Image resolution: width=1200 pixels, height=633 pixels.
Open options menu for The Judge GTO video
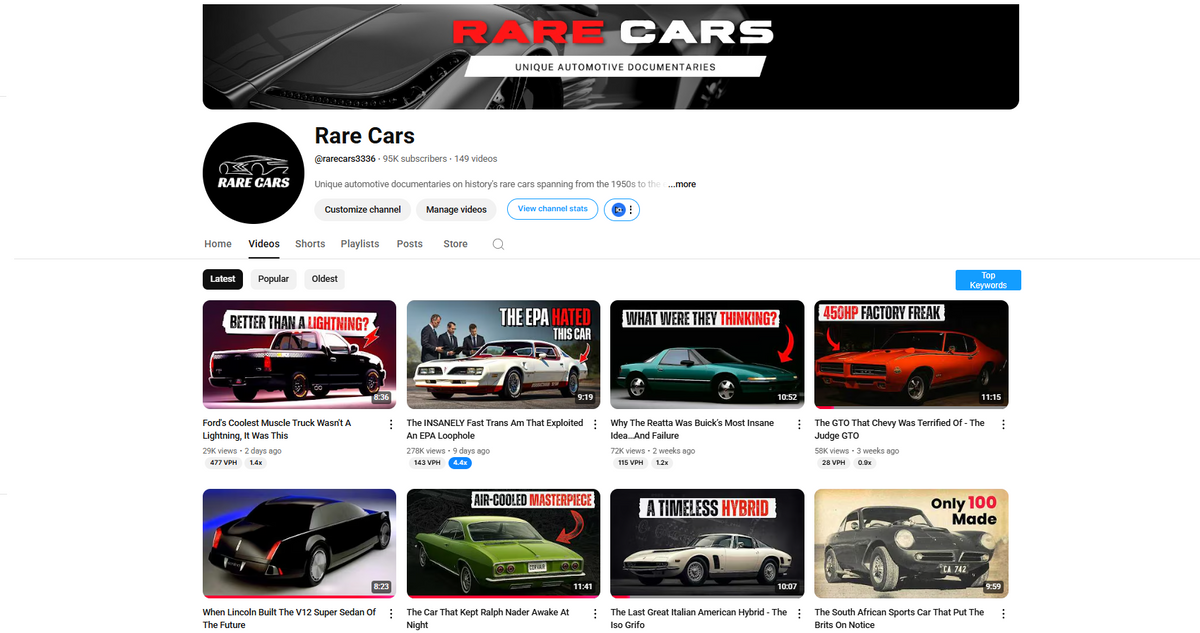coord(1003,424)
